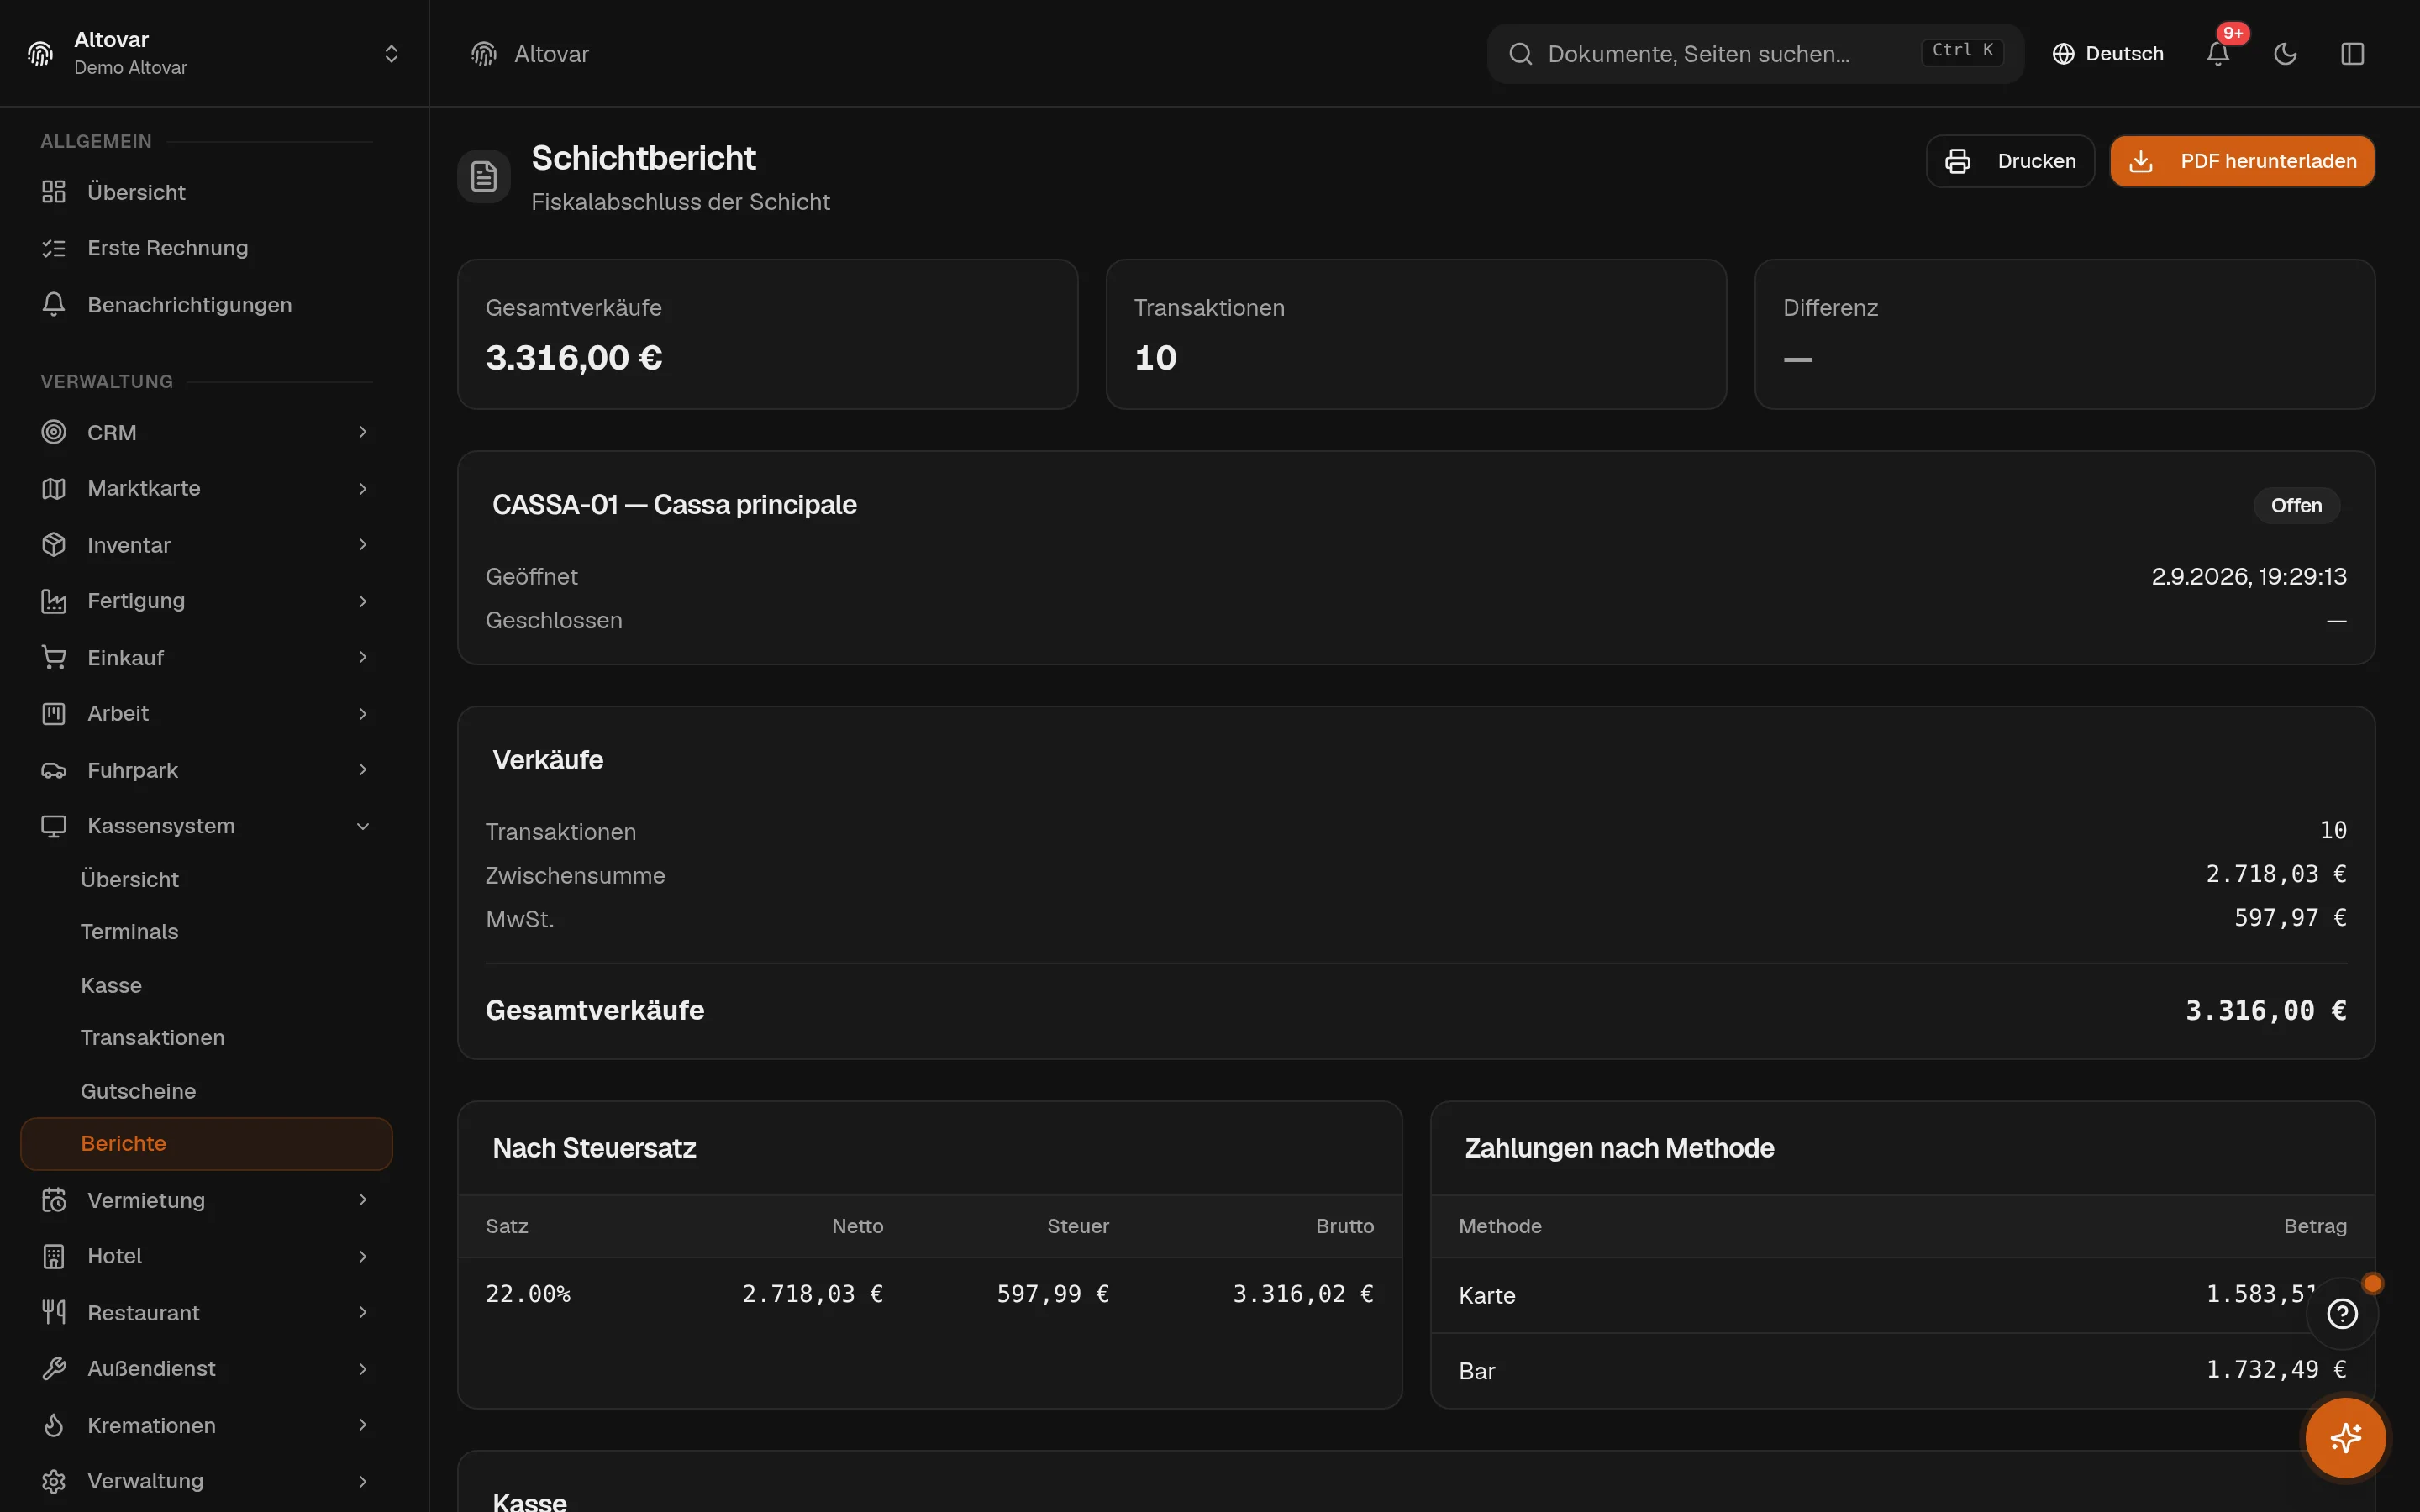Screen dimensions: 2420x1512
Task: Open the Deutsch language selector
Action: [2108, 54]
